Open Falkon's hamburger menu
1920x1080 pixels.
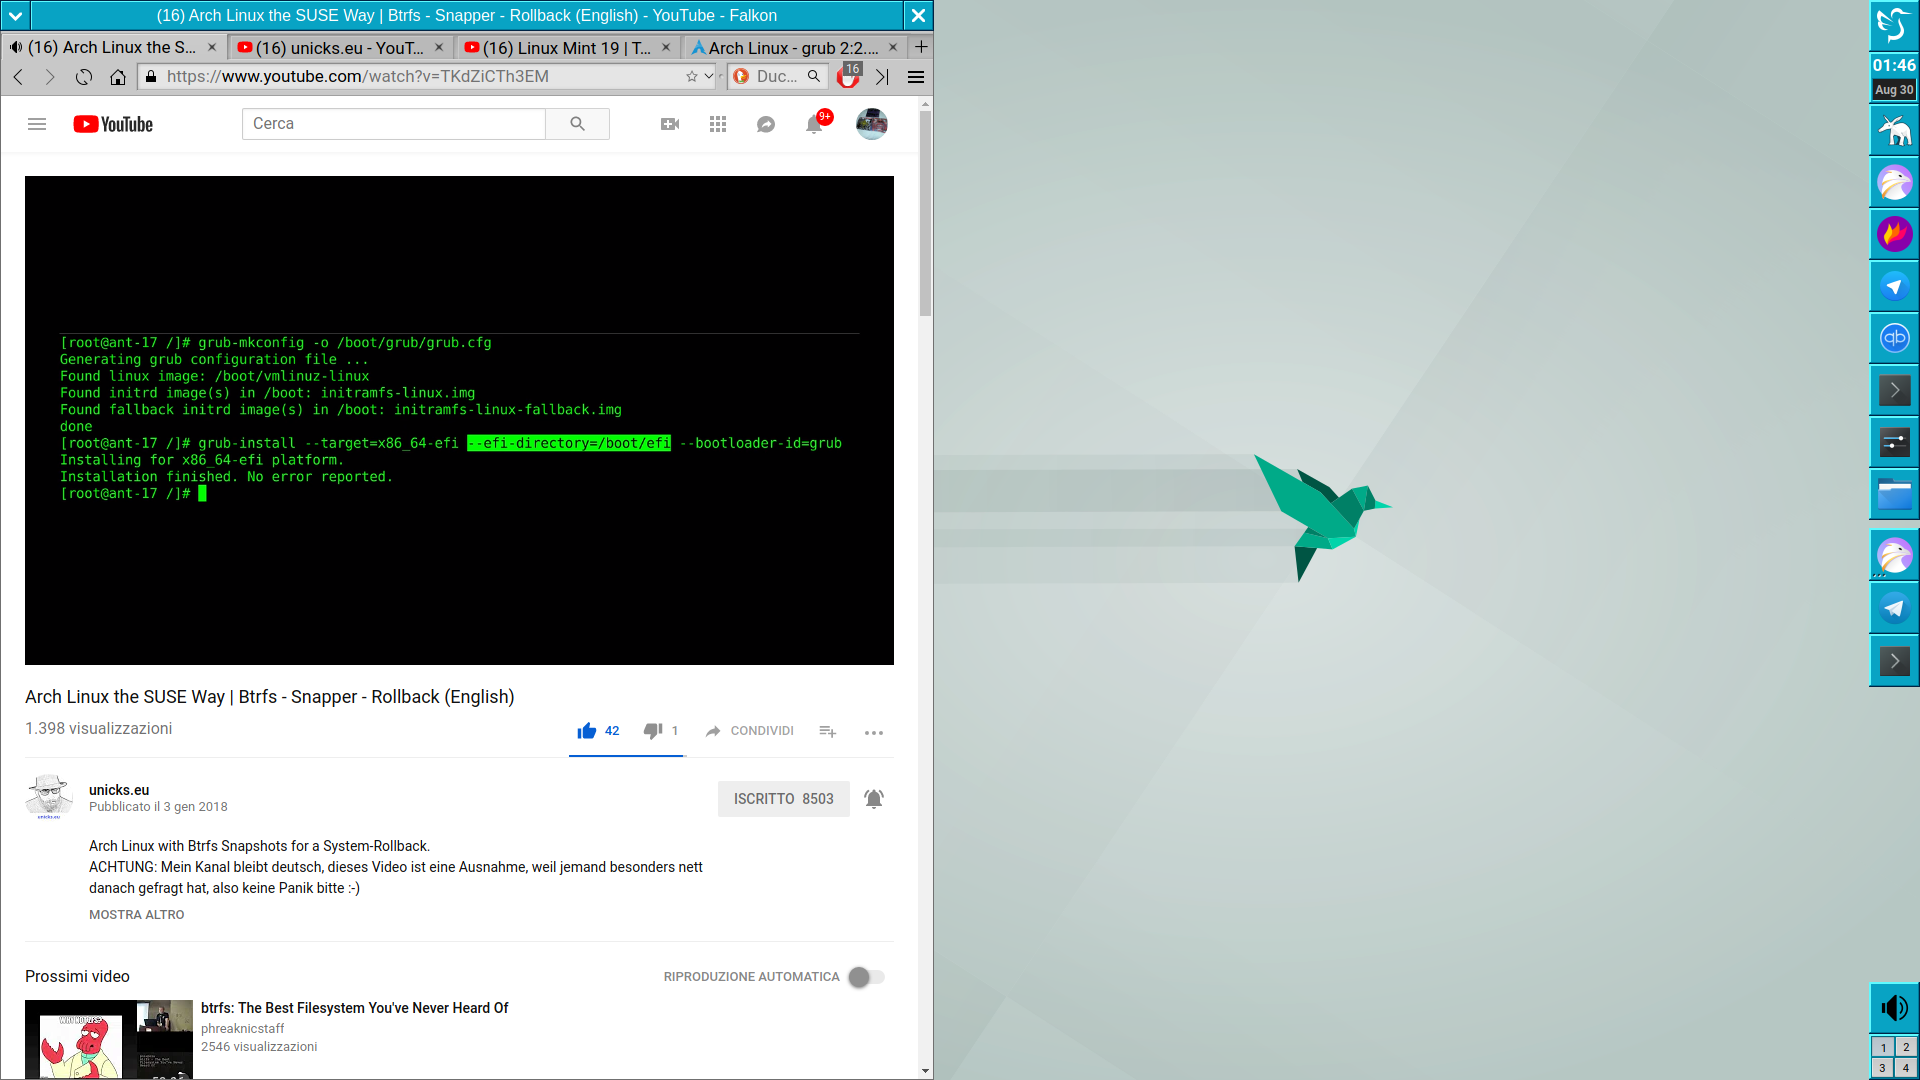pos(916,77)
